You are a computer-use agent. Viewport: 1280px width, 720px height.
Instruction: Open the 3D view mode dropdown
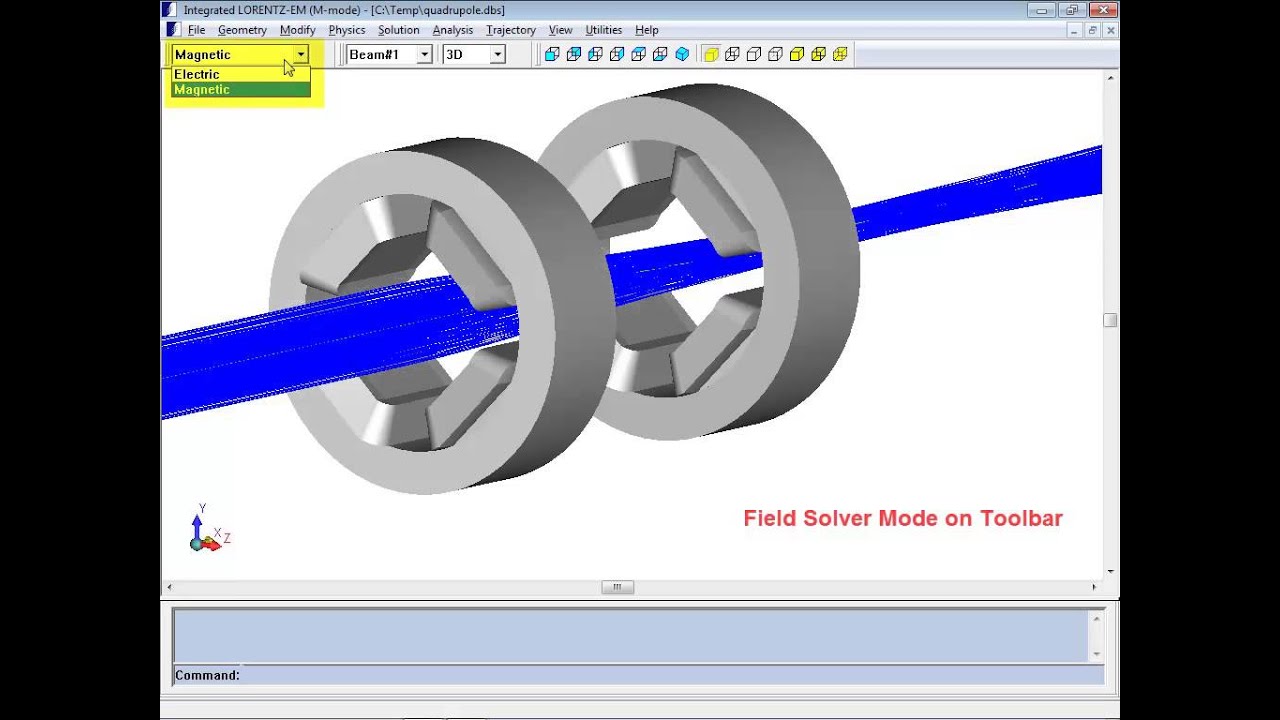click(x=497, y=54)
